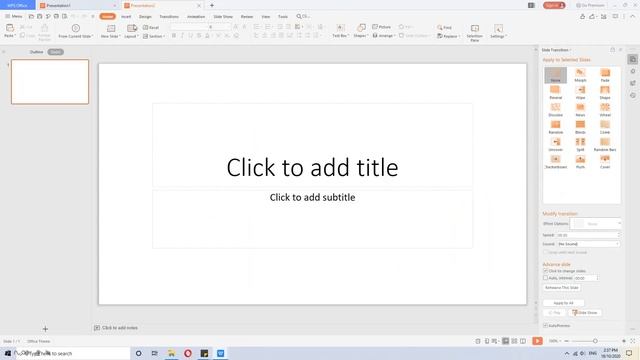
Task: Toggle the Auto interval checkbox
Action: pyautogui.click(x=545, y=278)
